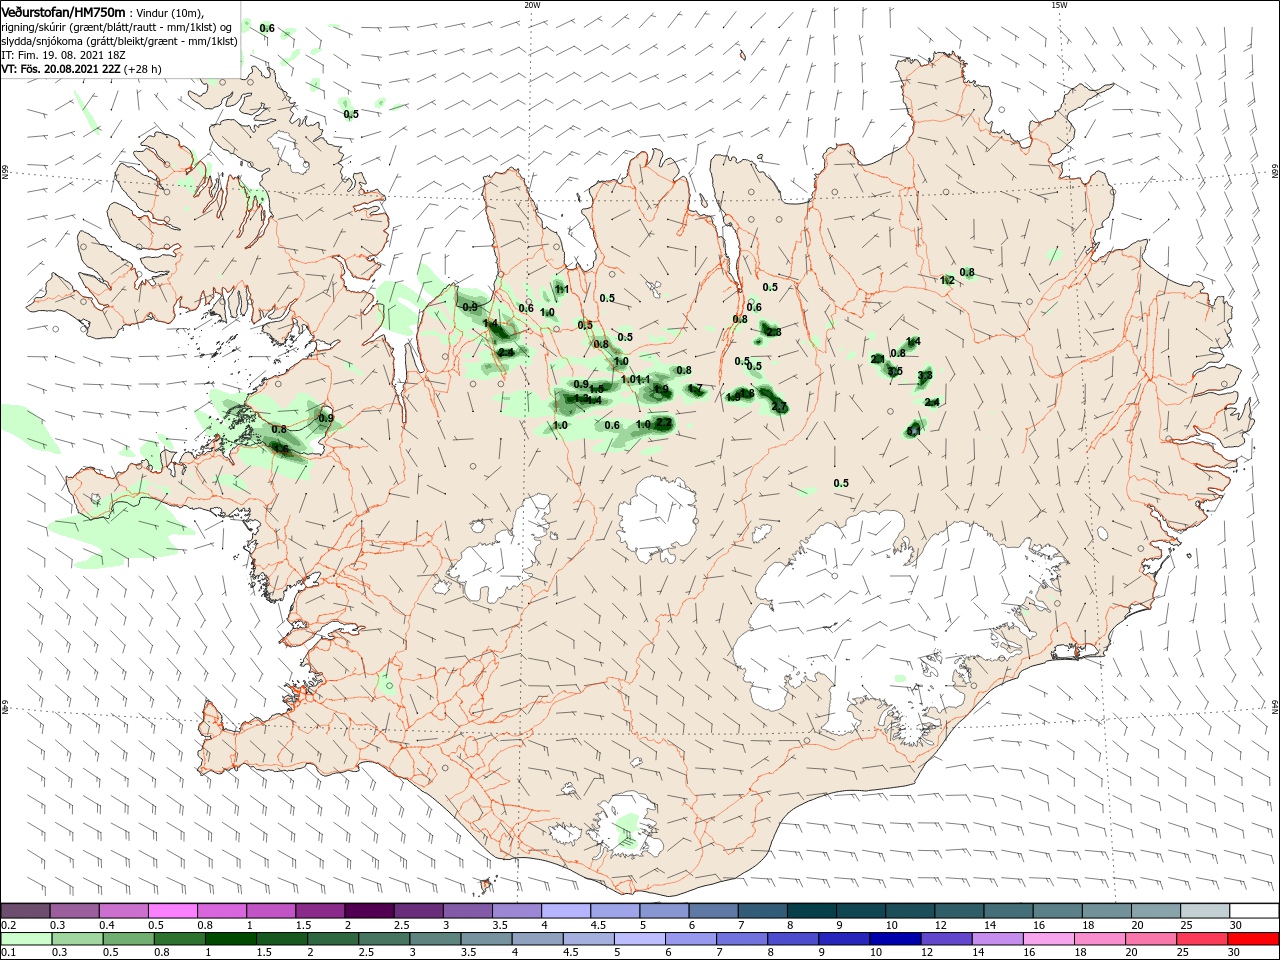The height and width of the screenshot is (960, 1280).
Task: Pick the magenta 1 swatch in the snow legend
Action: 271,911
